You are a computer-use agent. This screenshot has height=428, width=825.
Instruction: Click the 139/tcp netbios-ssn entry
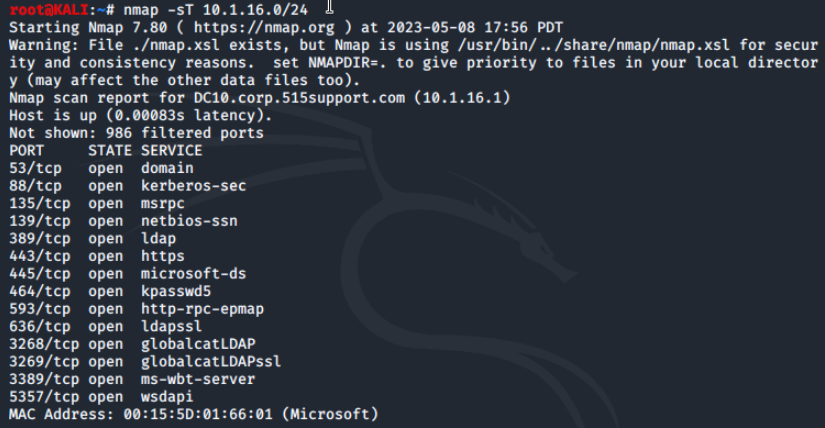point(123,221)
